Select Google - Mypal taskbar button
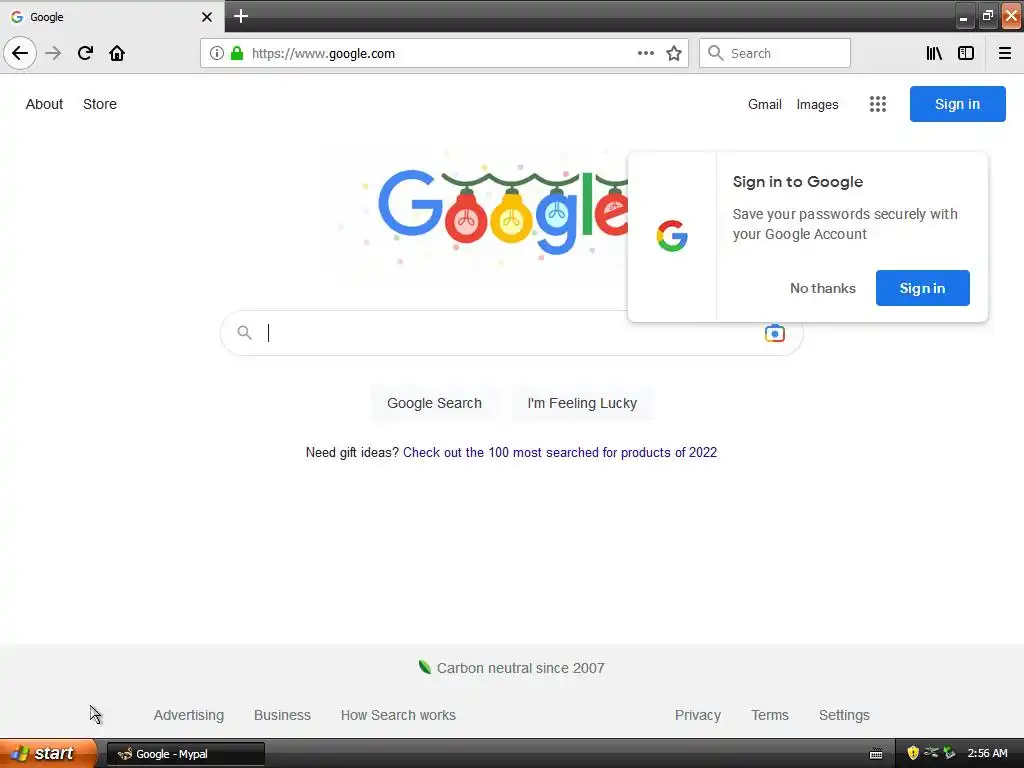1024x768 pixels. click(185, 754)
